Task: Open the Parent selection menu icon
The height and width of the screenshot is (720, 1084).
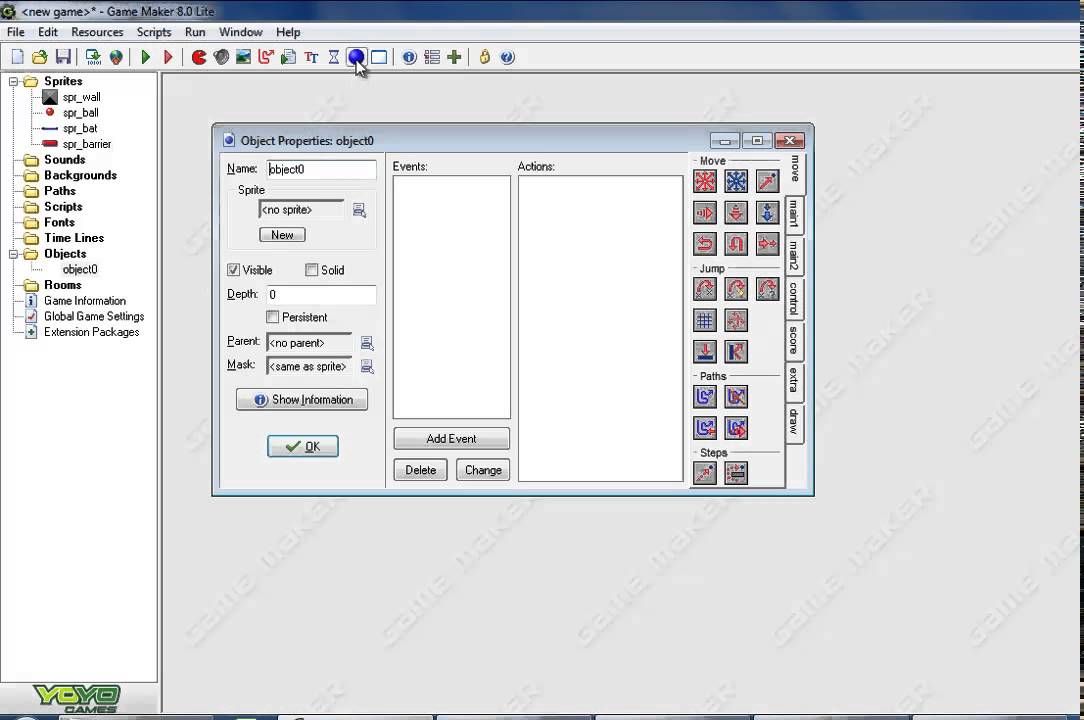Action: tap(367, 343)
